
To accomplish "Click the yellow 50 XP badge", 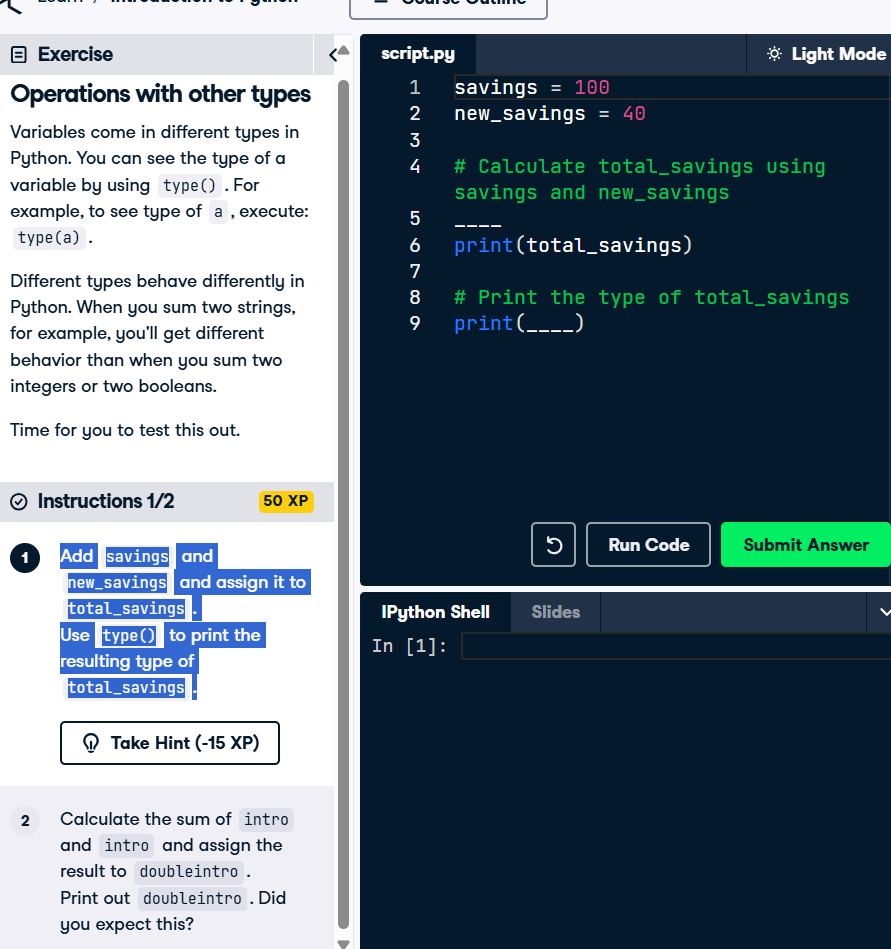I will [x=286, y=501].
